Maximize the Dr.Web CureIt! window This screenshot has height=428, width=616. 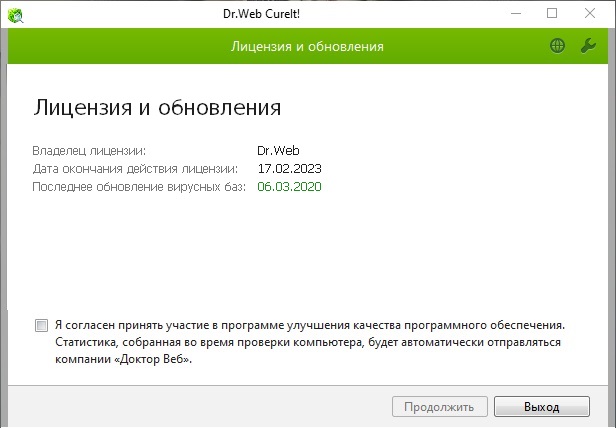[552, 14]
